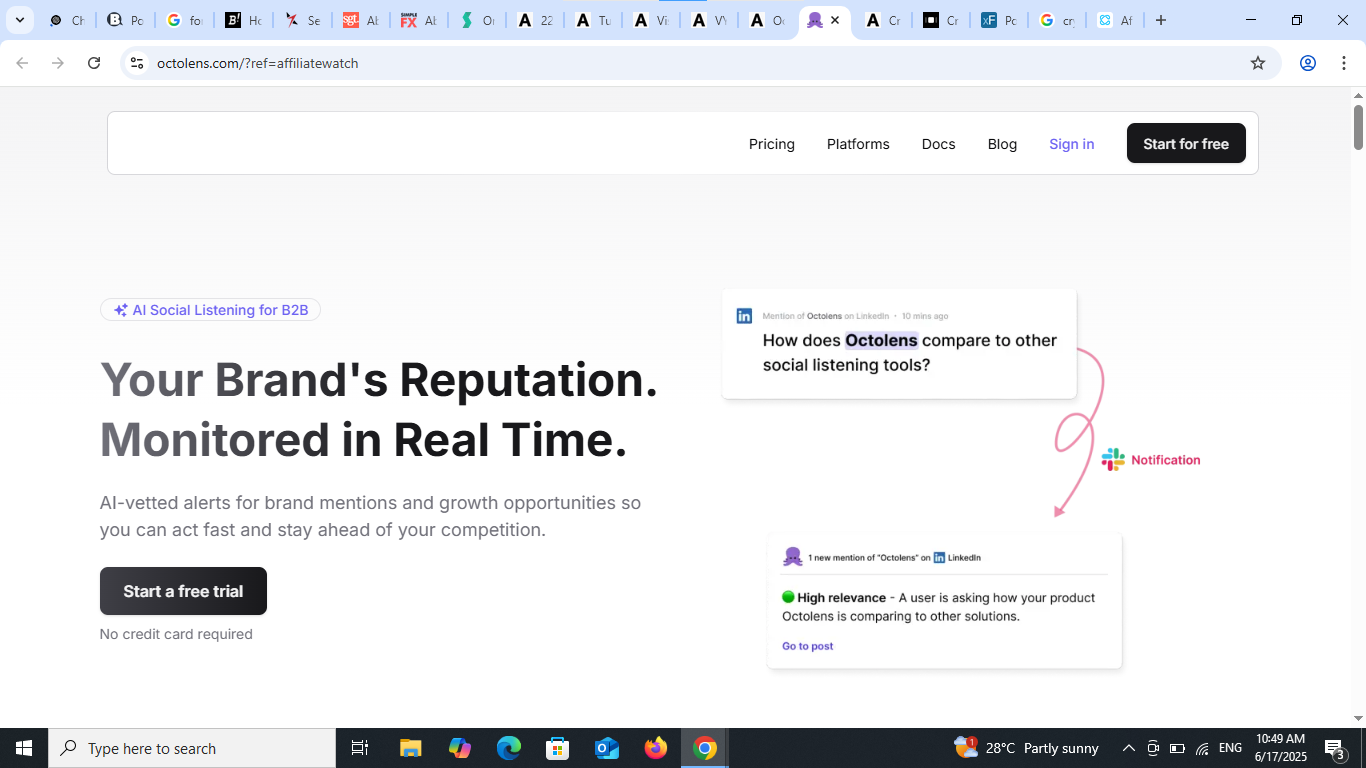Close the active Octolens tab

click(x=835, y=20)
